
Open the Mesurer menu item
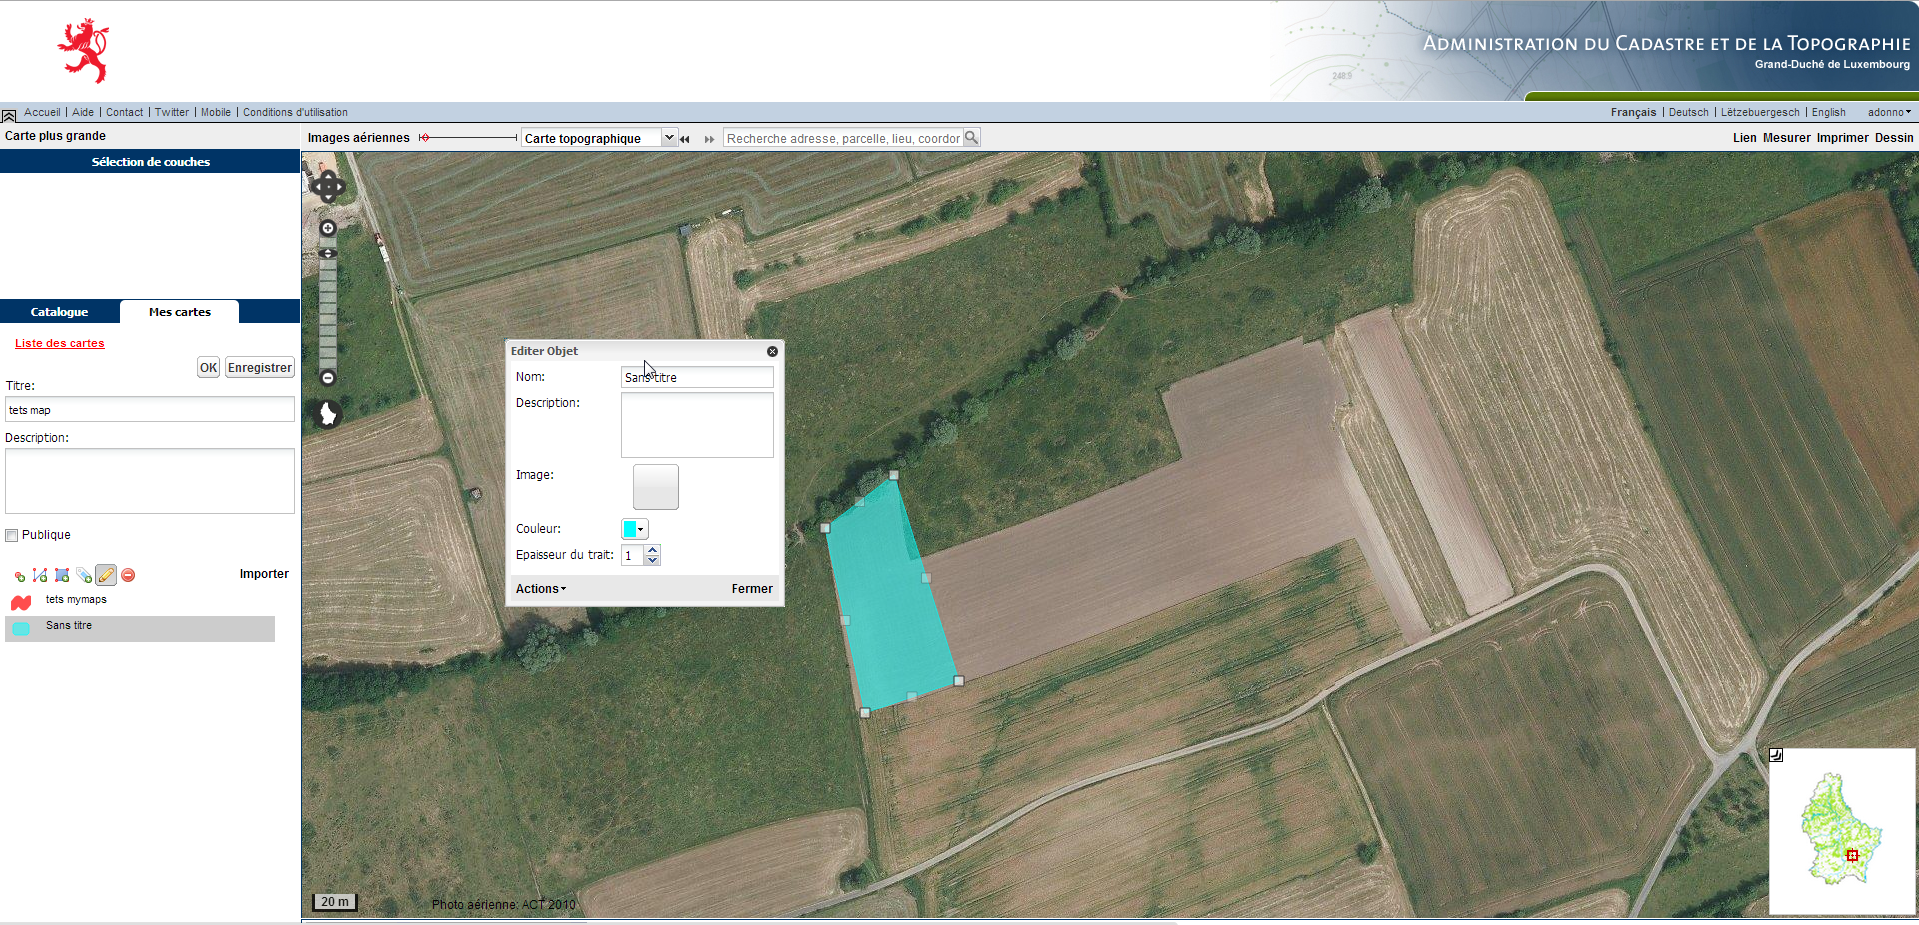[x=1786, y=138]
